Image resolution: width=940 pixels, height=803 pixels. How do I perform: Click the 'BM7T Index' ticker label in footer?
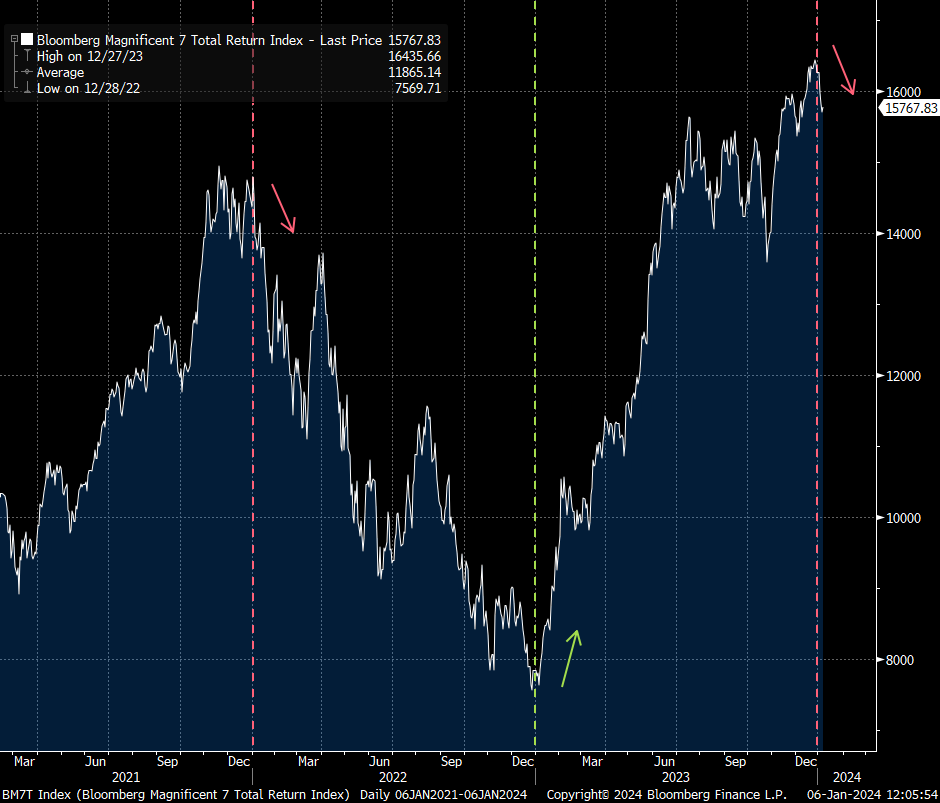point(32,794)
